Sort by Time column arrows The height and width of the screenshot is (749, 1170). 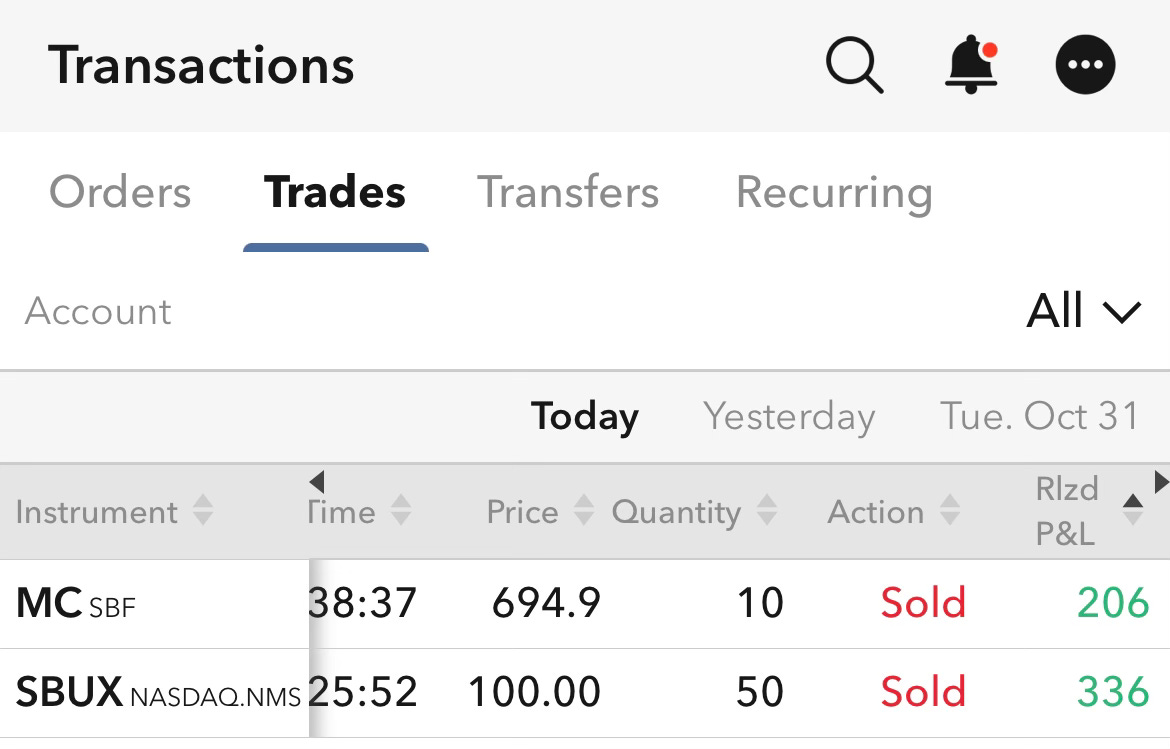click(401, 511)
